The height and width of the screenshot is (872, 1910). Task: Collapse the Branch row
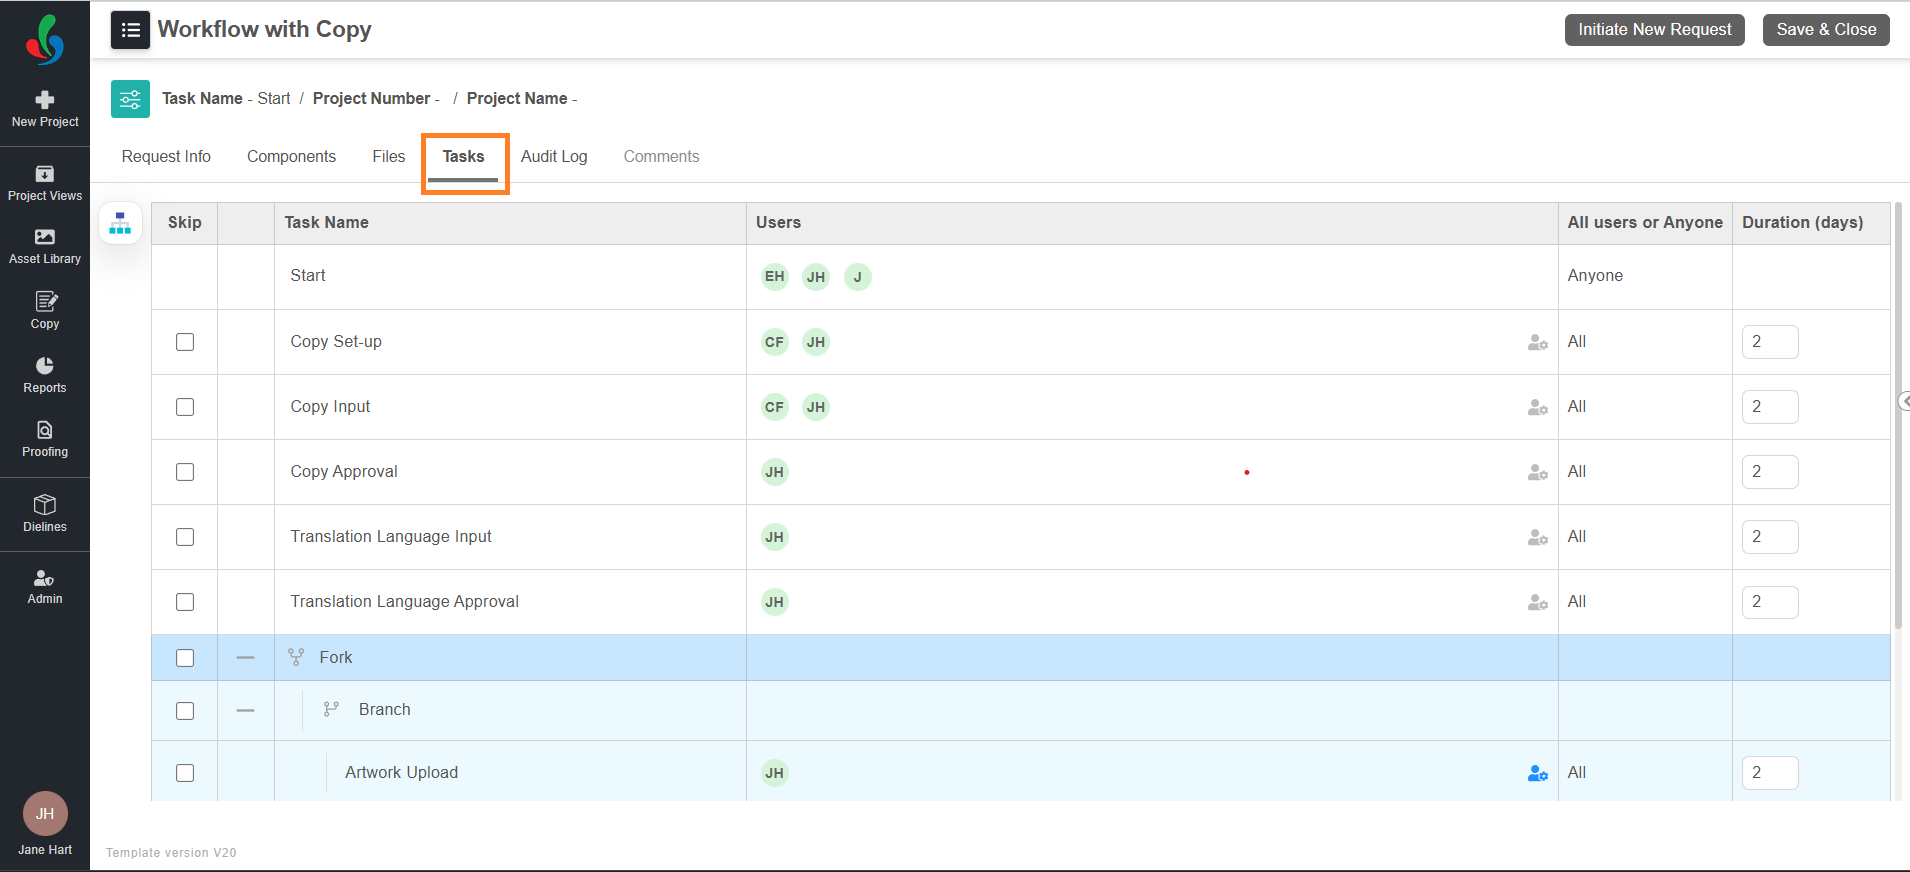coord(246,711)
